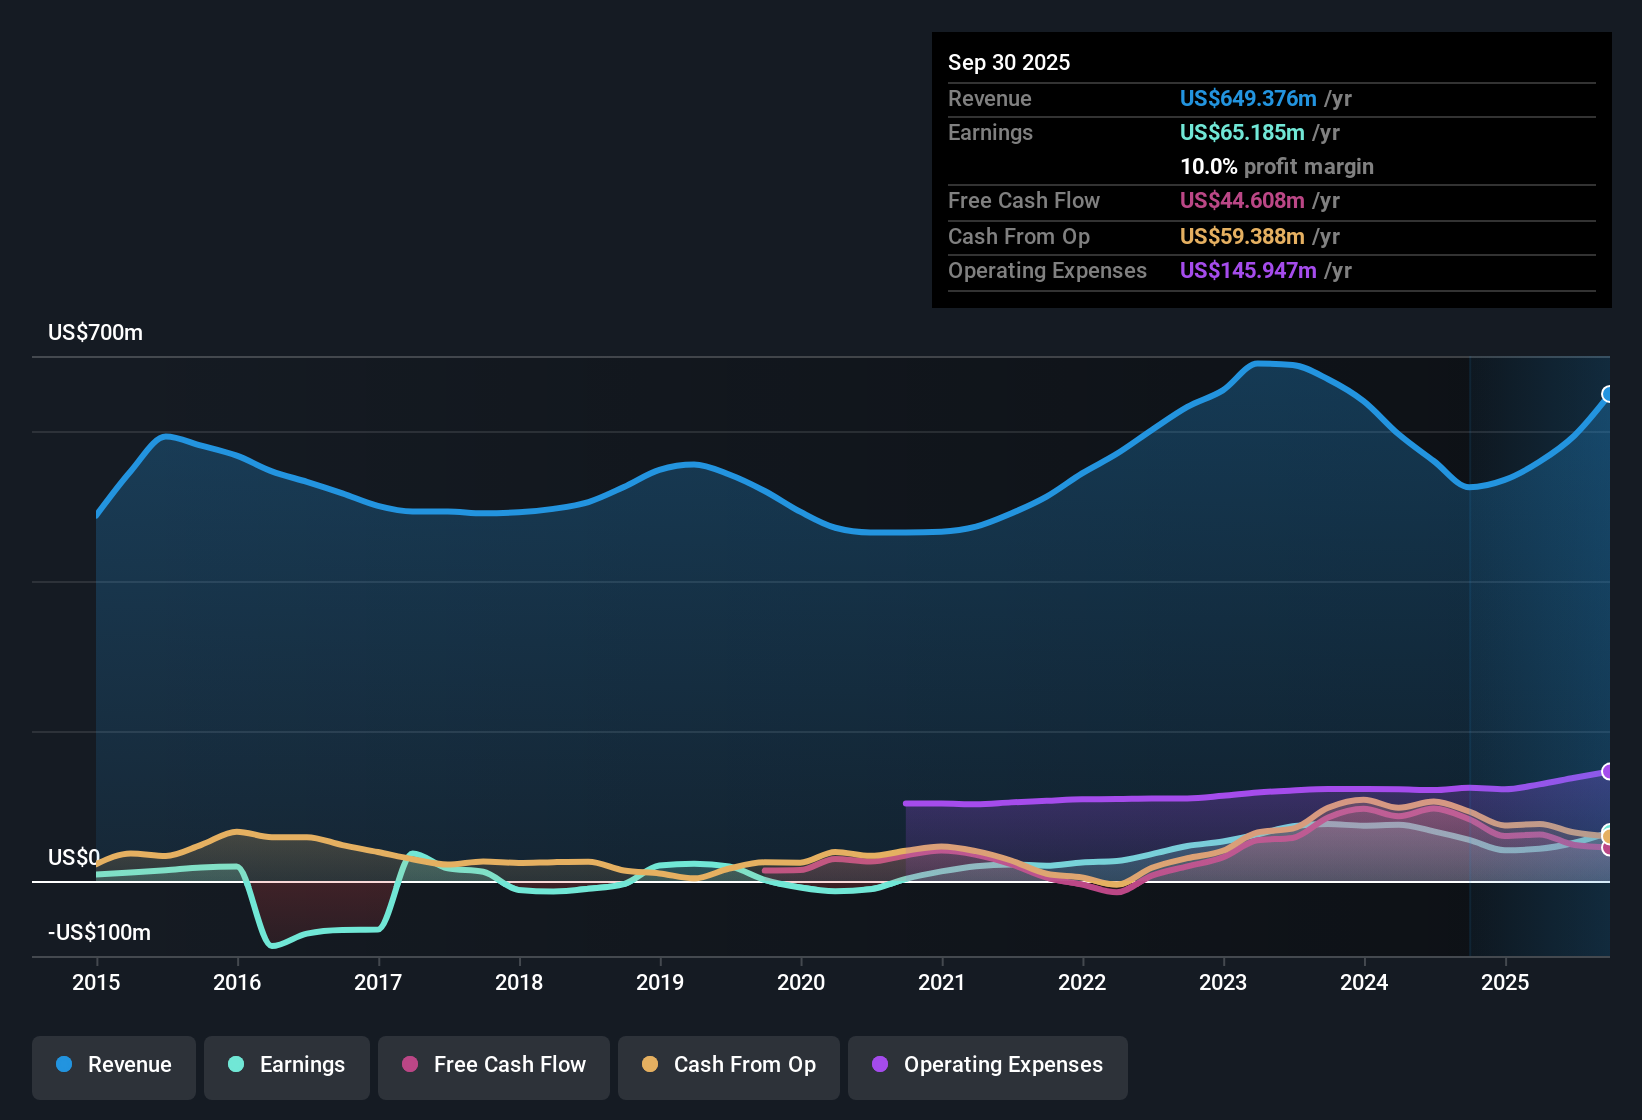Toggle the Earnings series off

point(287,1066)
